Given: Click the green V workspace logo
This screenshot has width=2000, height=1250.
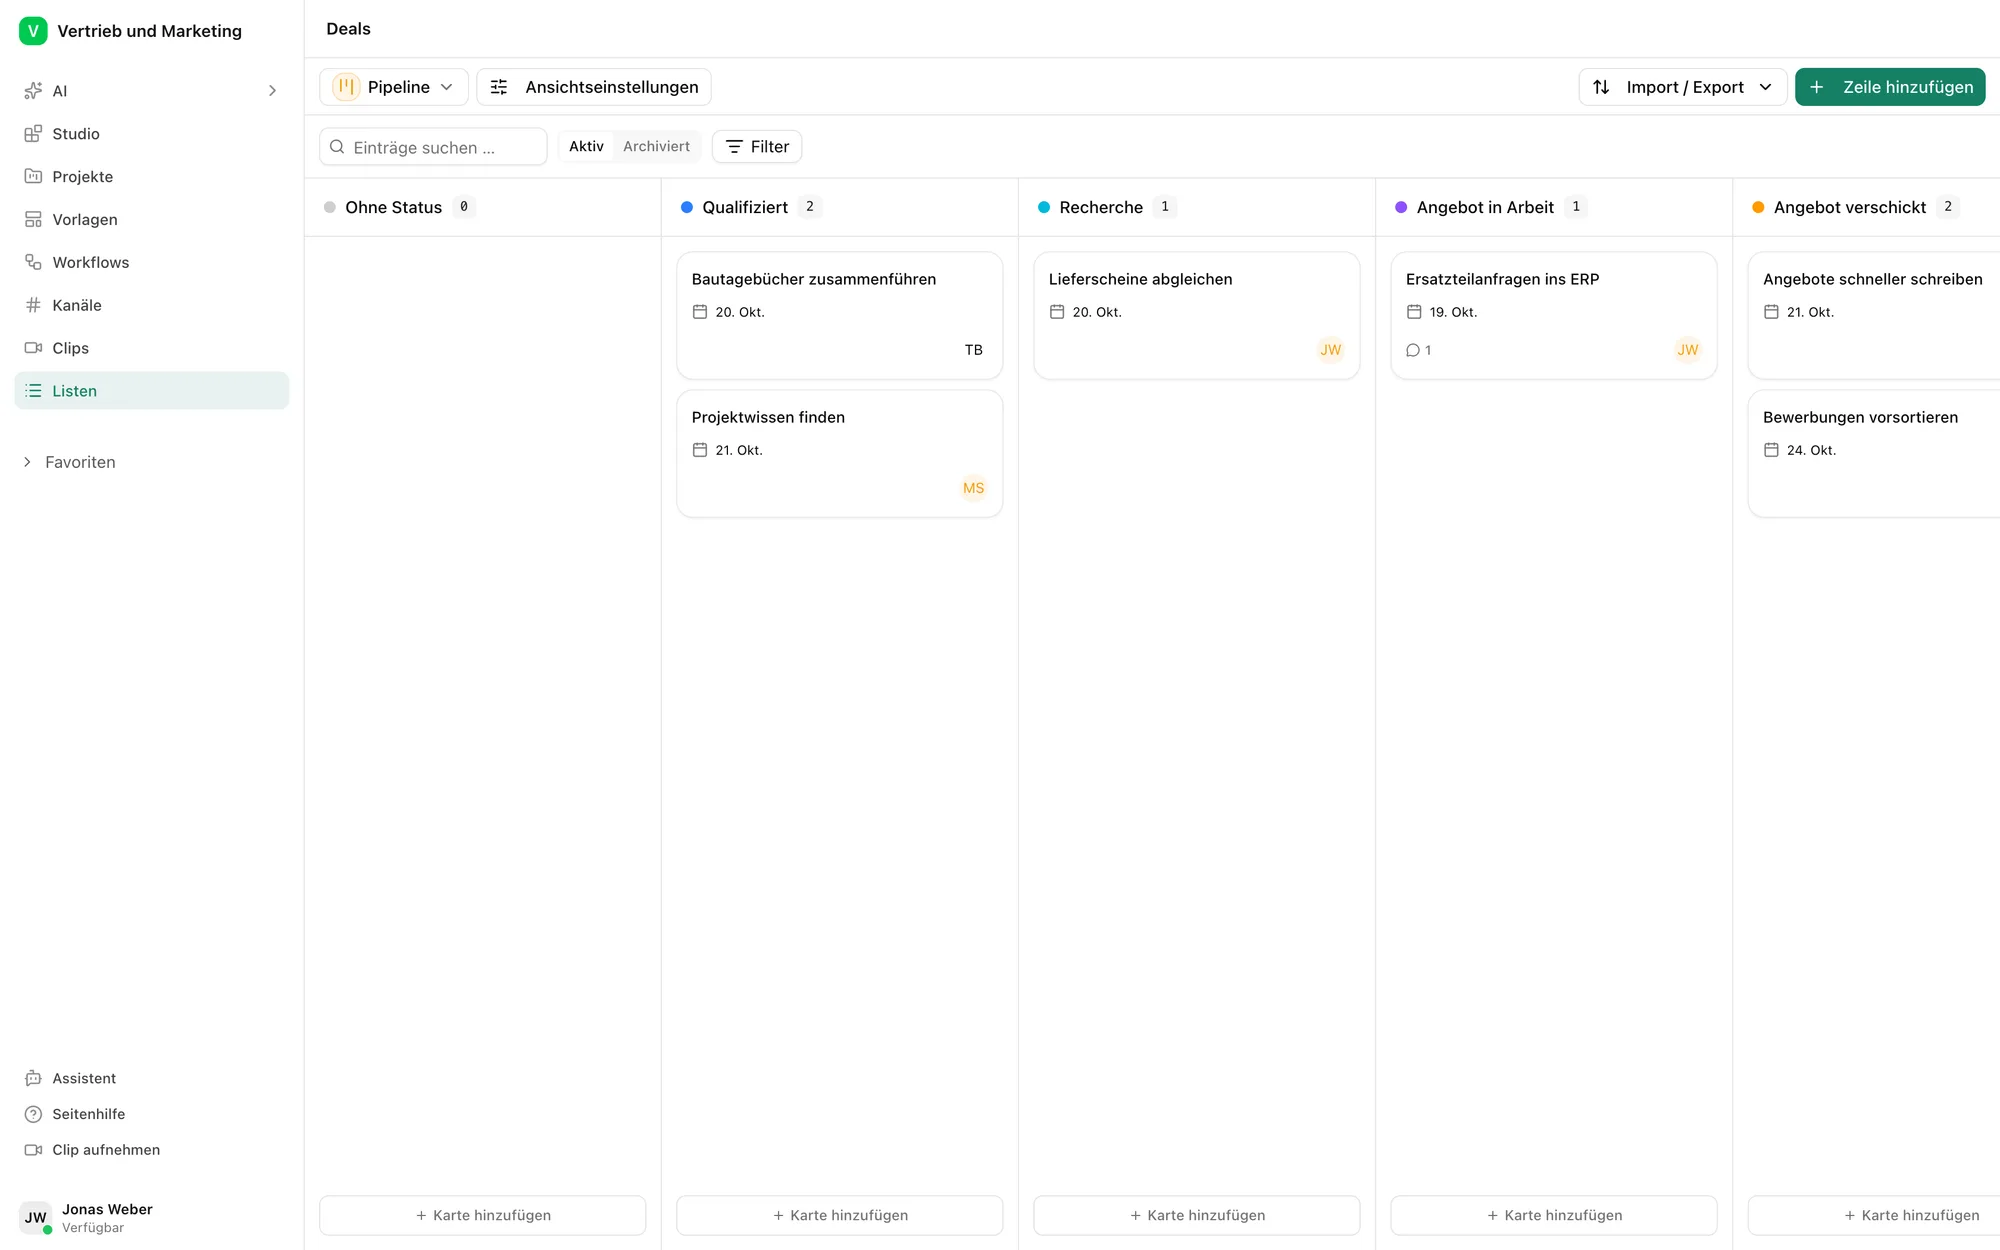Looking at the screenshot, I should point(33,31).
